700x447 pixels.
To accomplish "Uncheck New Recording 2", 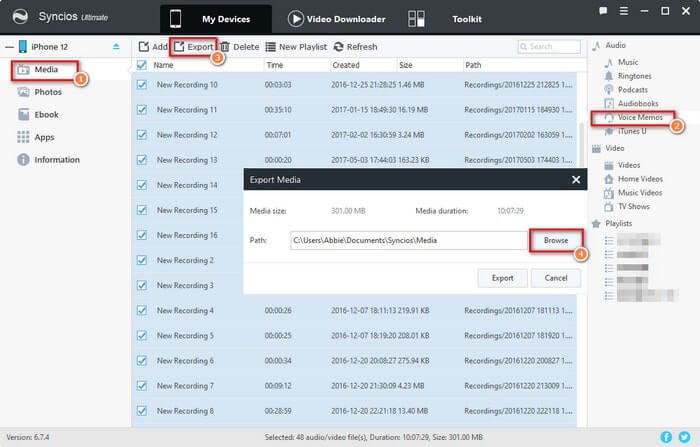I will point(142,260).
